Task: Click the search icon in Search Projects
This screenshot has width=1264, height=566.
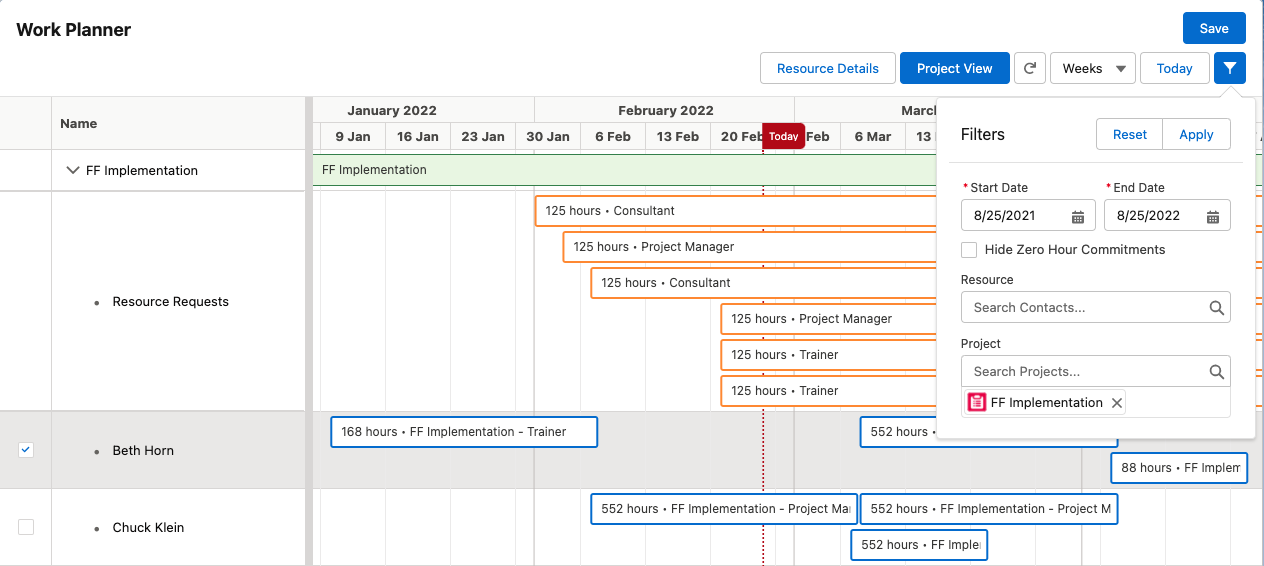Action: (1216, 372)
